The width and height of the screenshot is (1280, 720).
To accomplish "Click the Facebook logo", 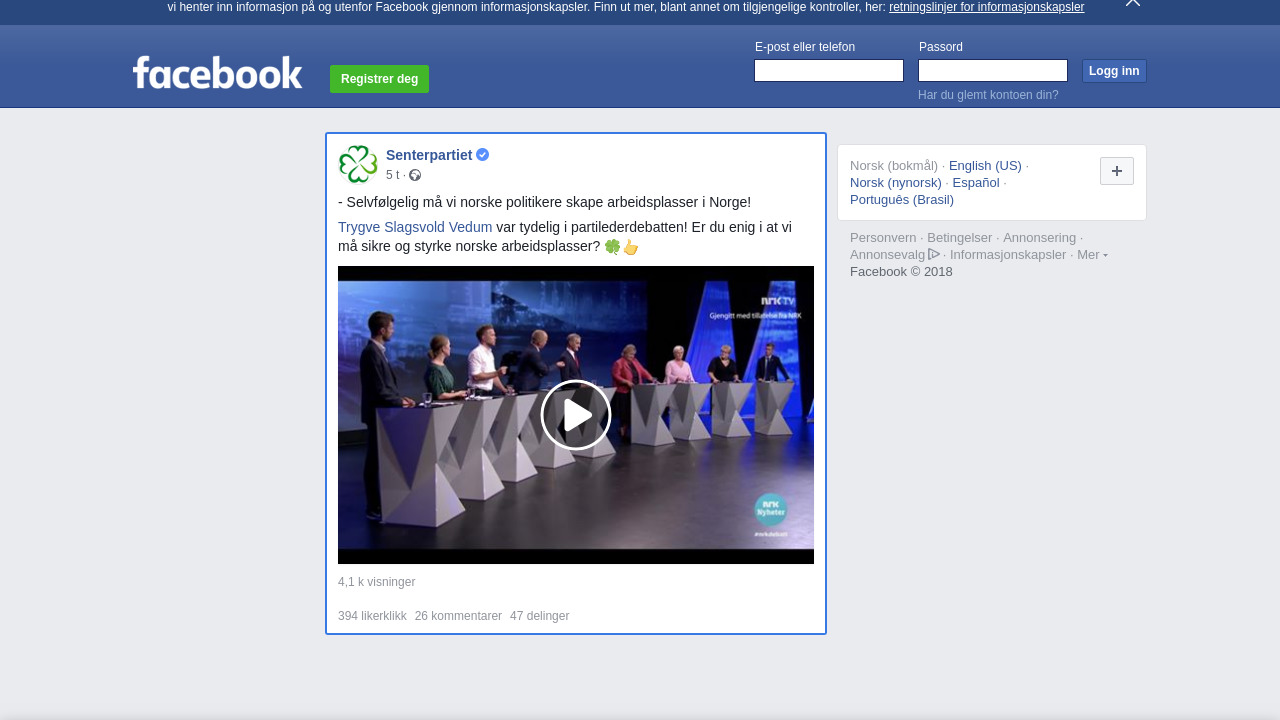I will point(217,72).
